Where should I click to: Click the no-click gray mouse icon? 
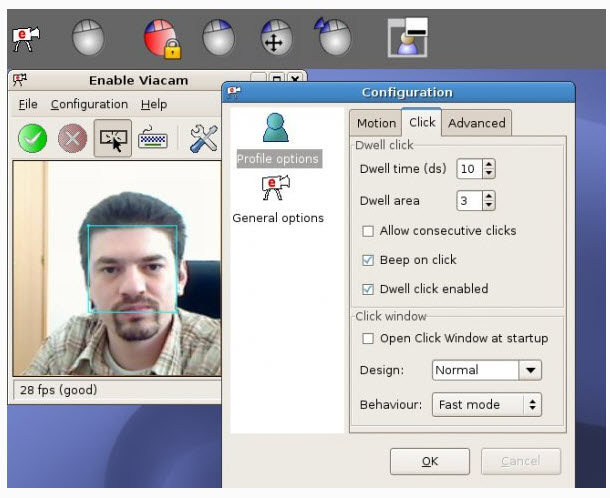(88, 38)
